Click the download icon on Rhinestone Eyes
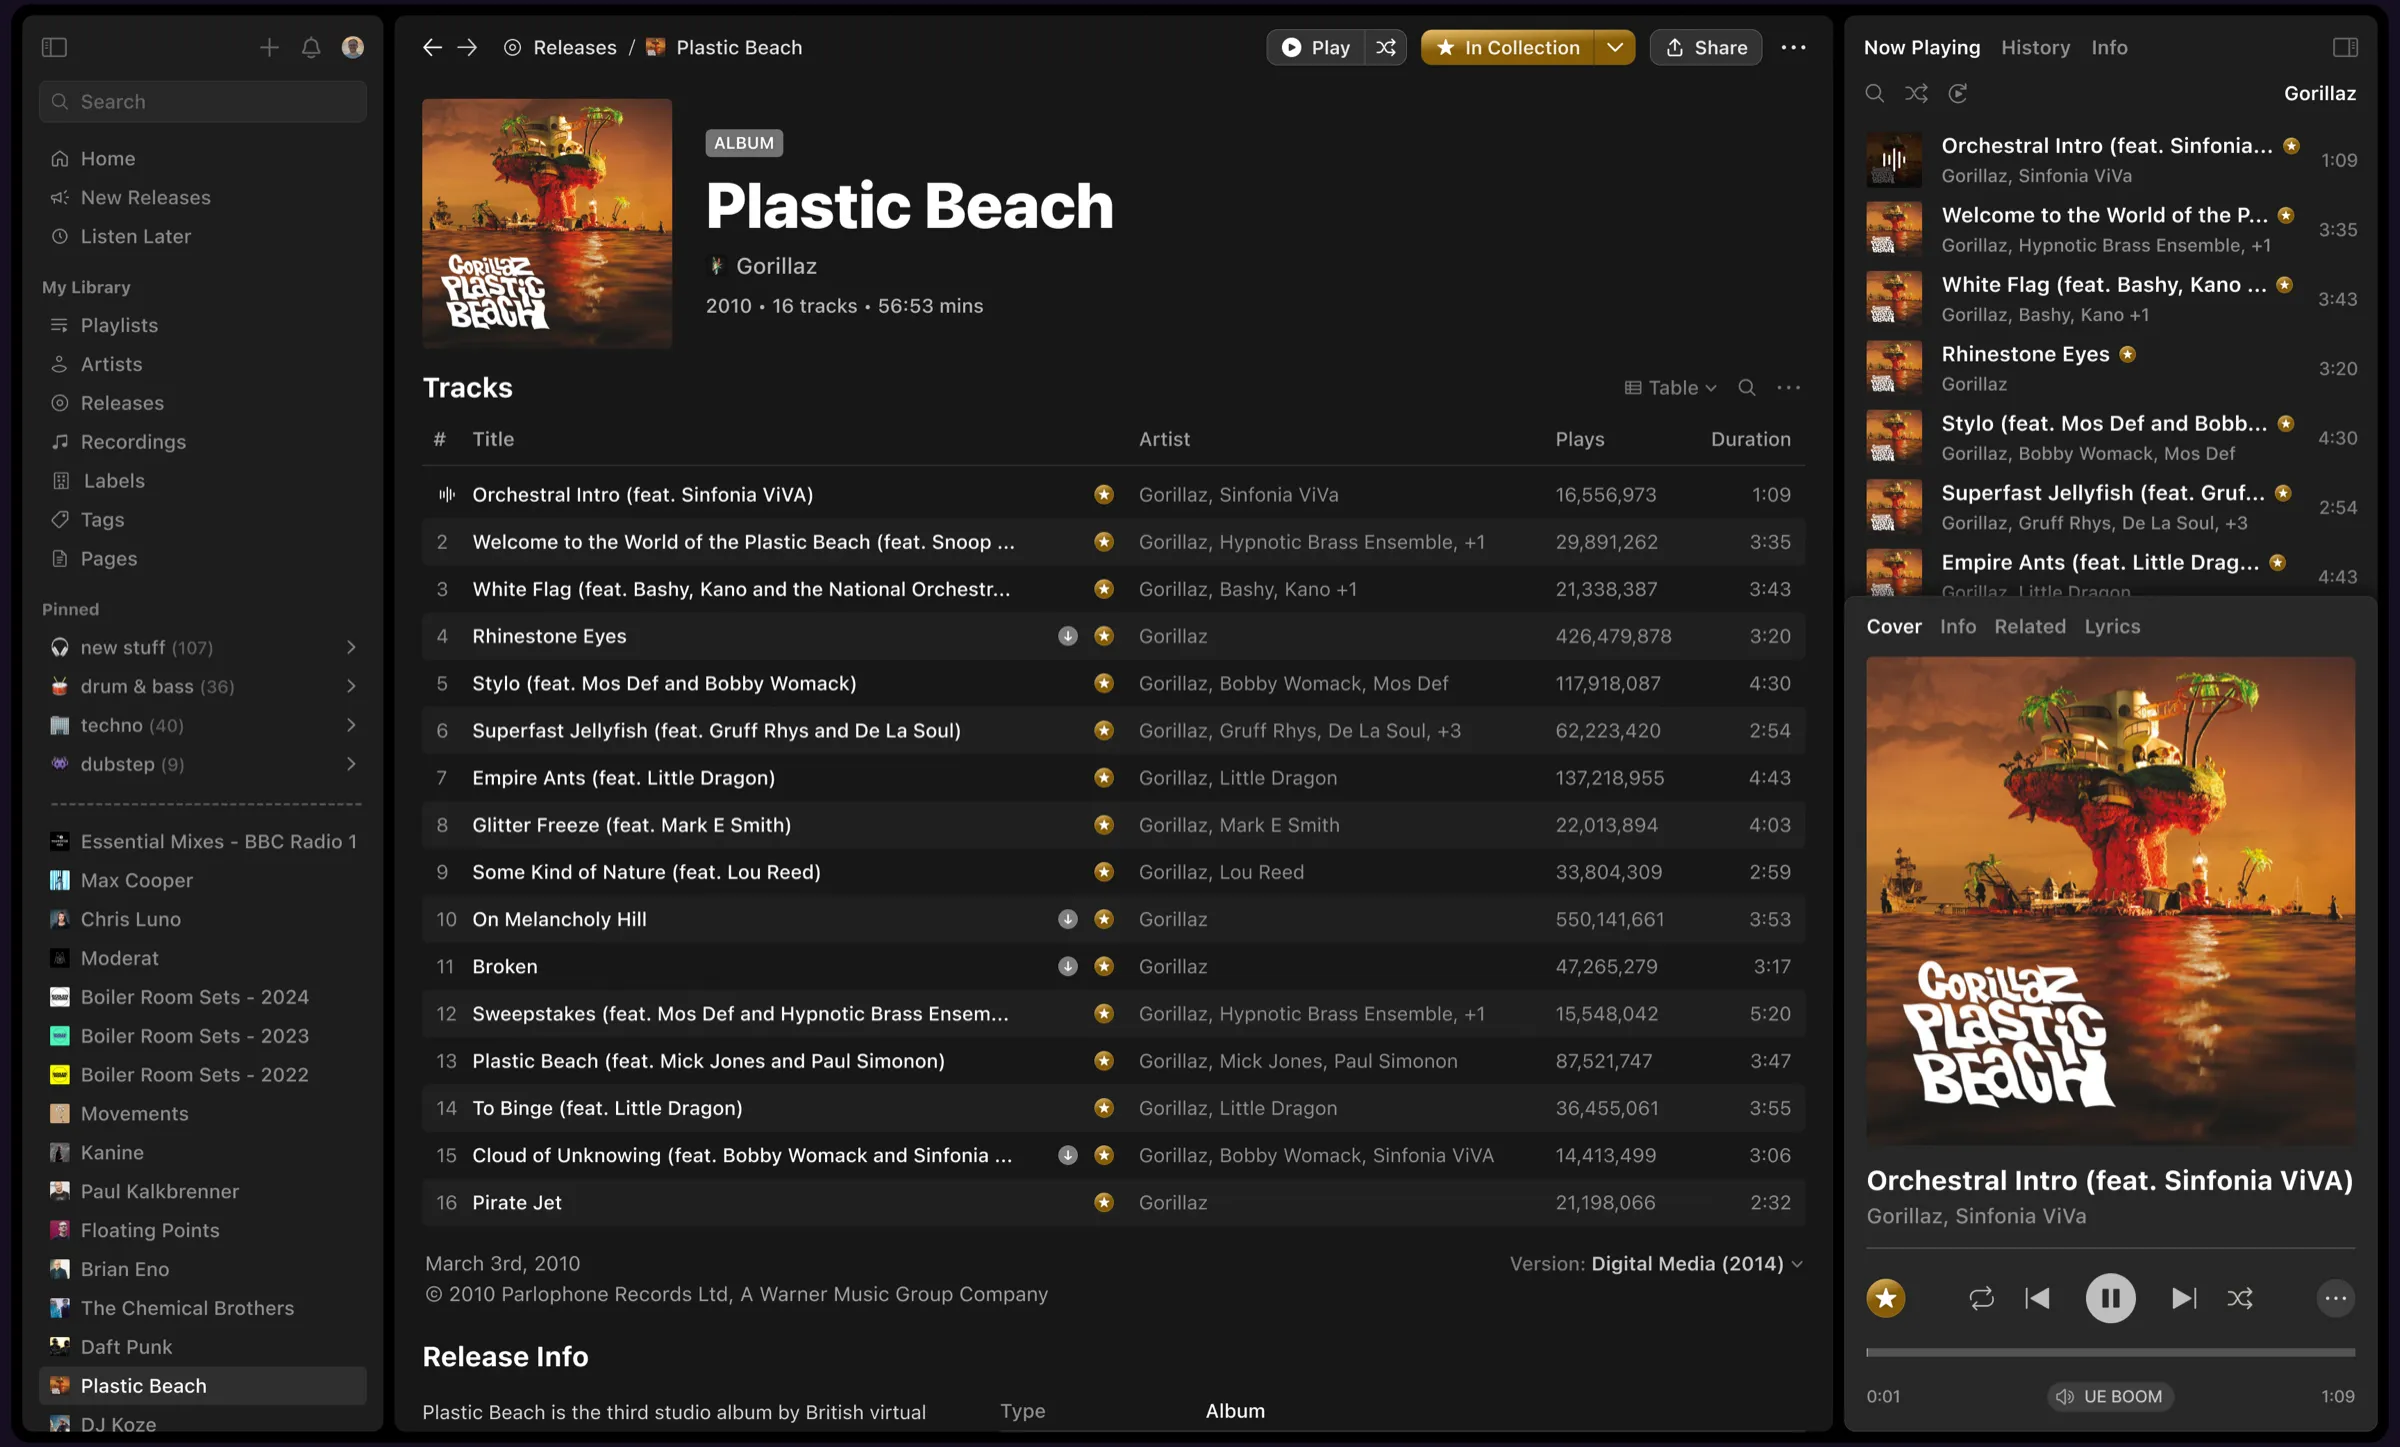This screenshot has width=2400, height=1447. [x=1068, y=636]
